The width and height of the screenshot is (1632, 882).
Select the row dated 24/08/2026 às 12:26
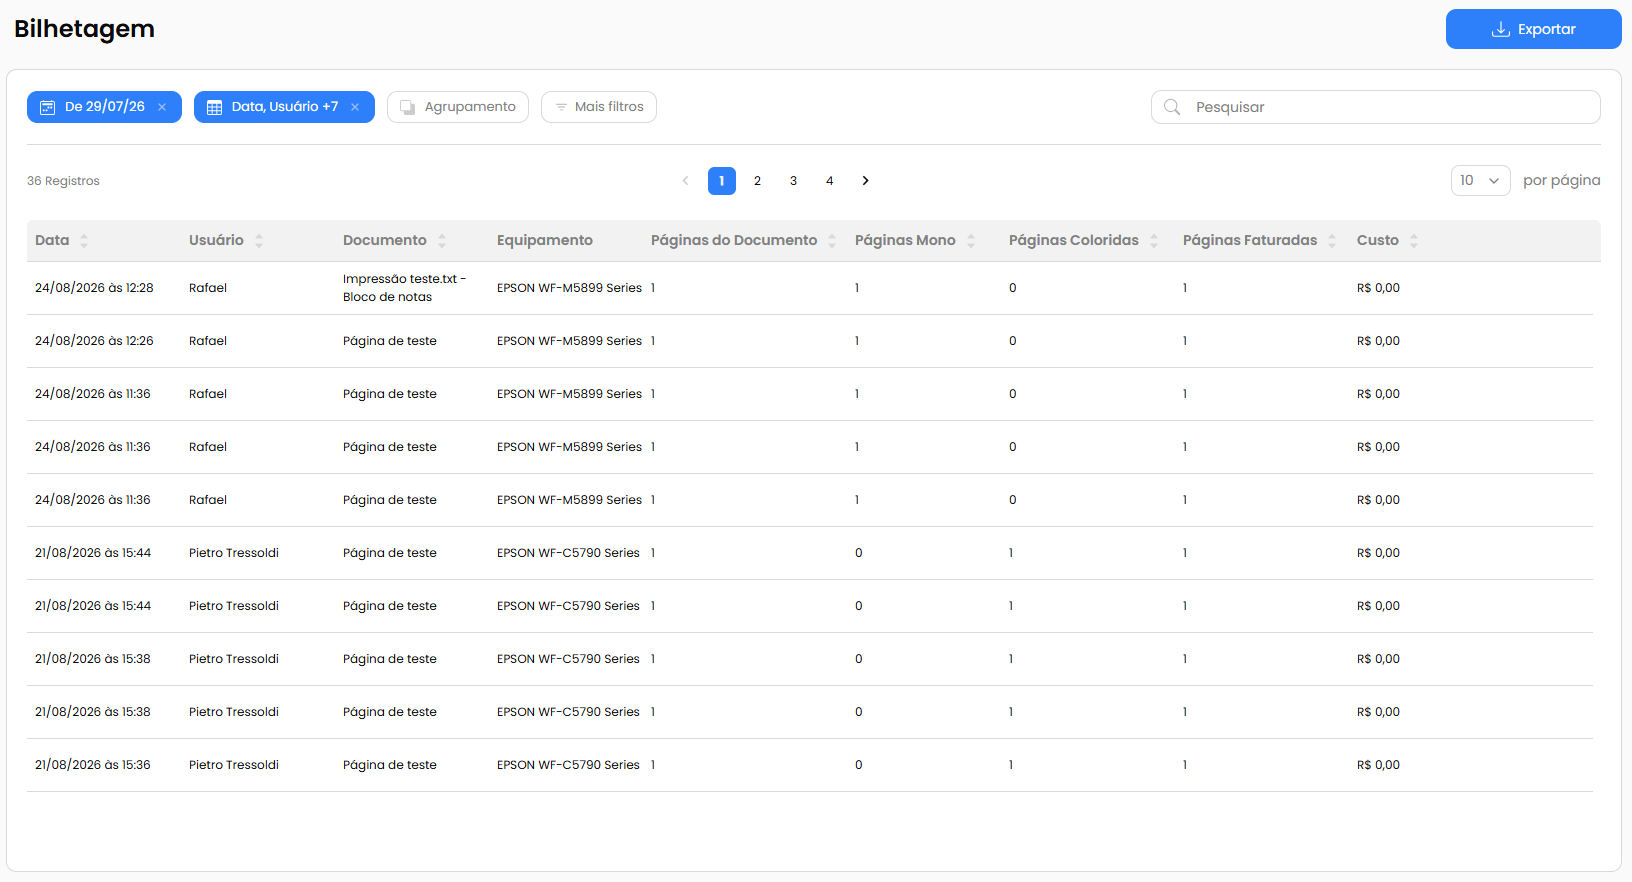pos(810,341)
